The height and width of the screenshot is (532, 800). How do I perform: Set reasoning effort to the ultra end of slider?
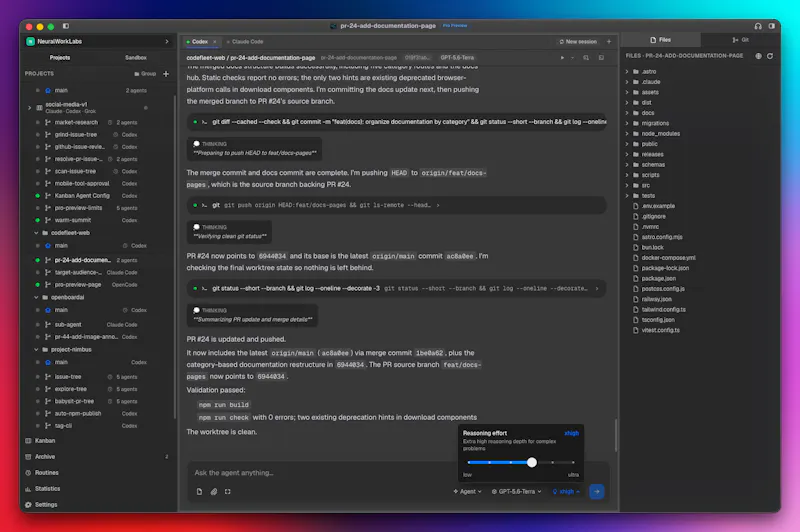point(573,462)
